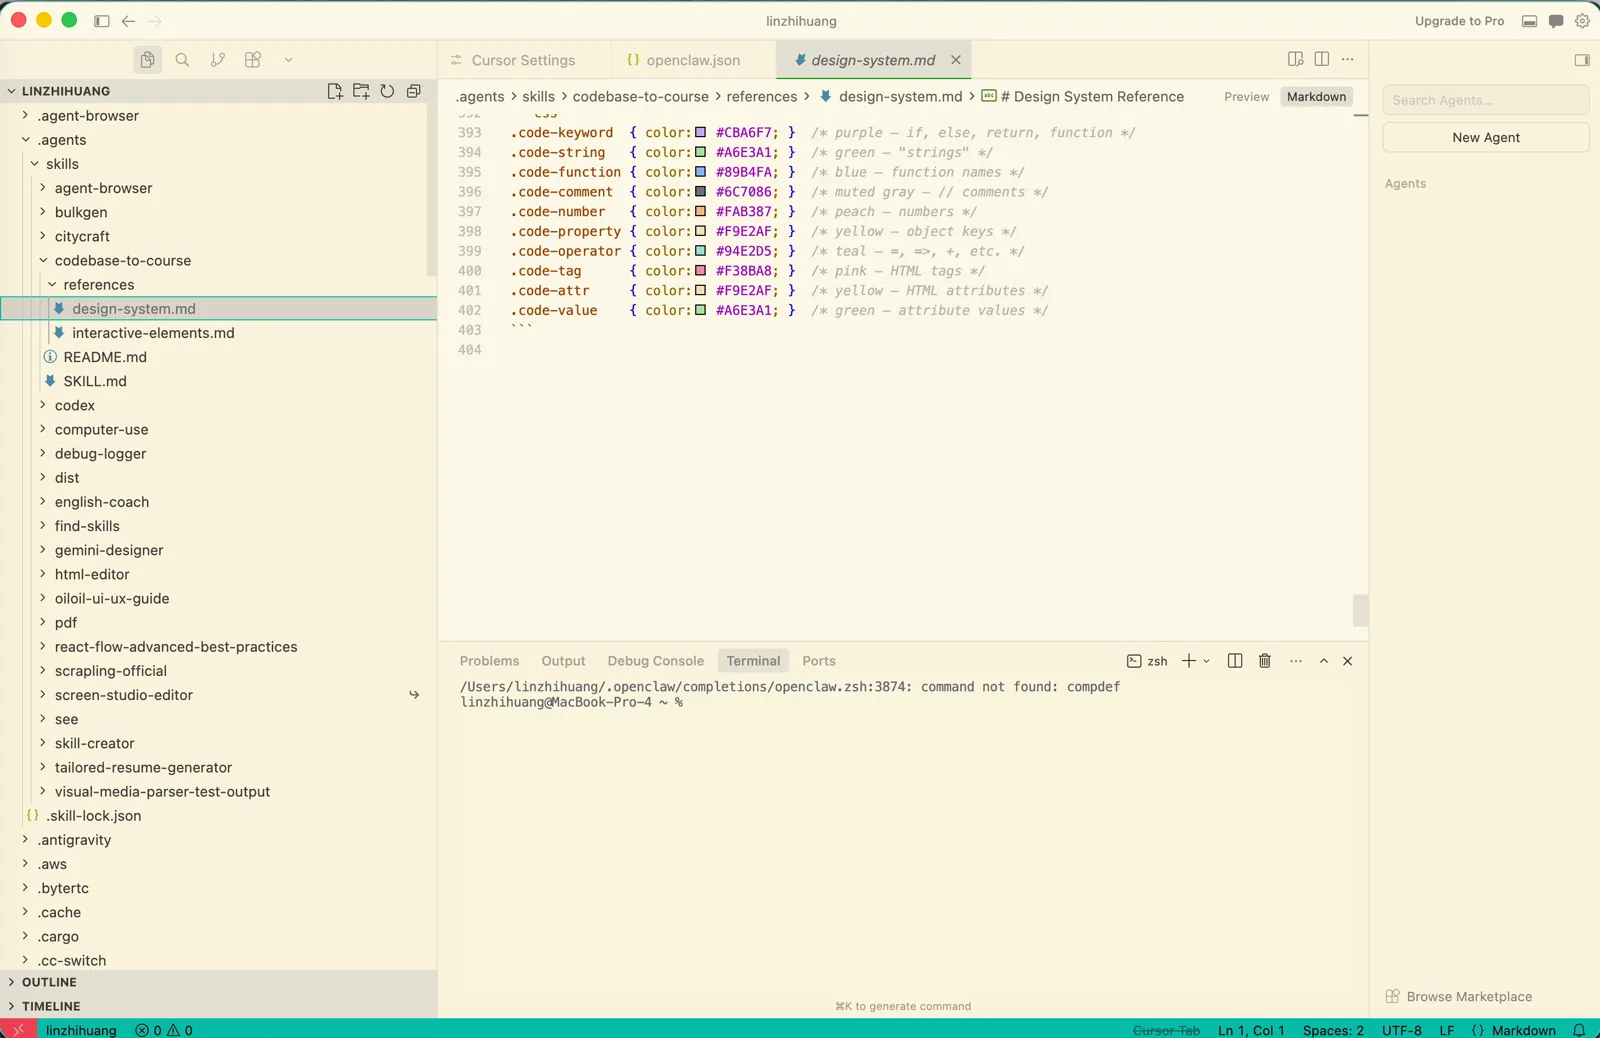
Task: Add a new terminal with plus icon
Action: coord(1188,661)
